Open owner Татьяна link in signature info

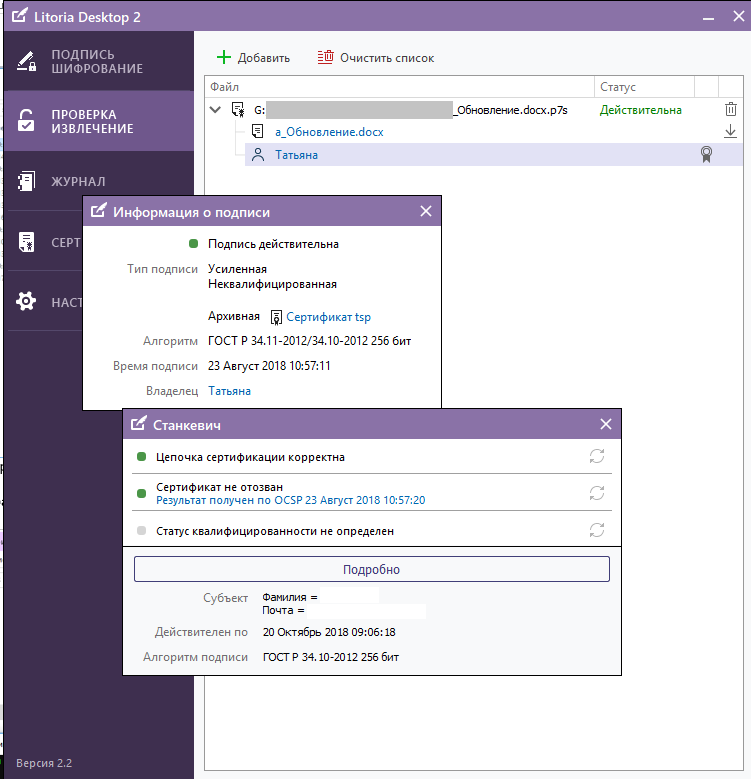point(229,391)
